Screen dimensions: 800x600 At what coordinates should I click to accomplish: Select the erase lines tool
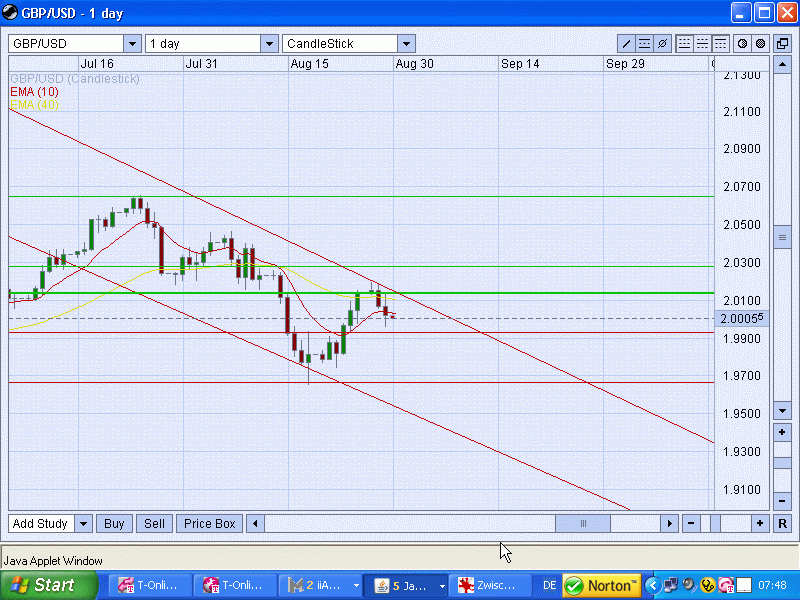coord(662,44)
